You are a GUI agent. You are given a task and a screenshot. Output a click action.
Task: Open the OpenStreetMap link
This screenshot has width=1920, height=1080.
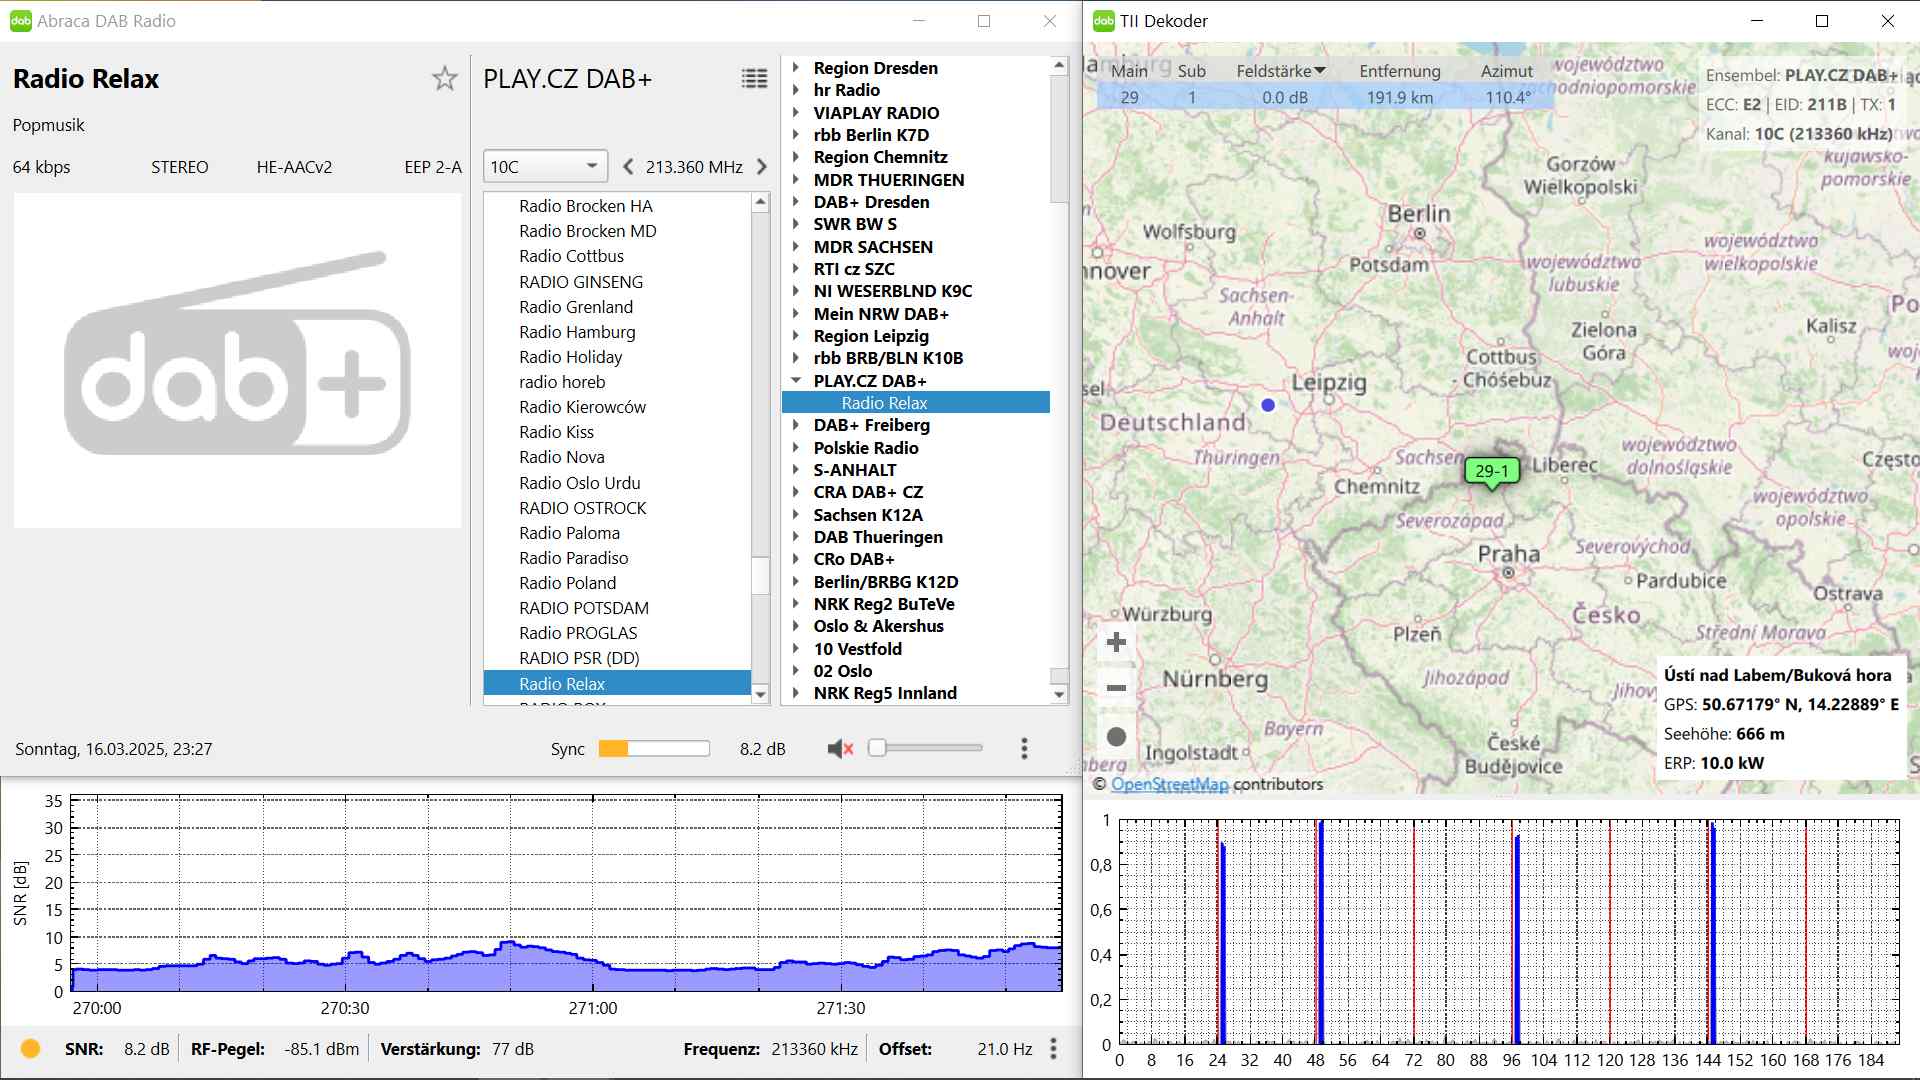(x=1169, y=784)
